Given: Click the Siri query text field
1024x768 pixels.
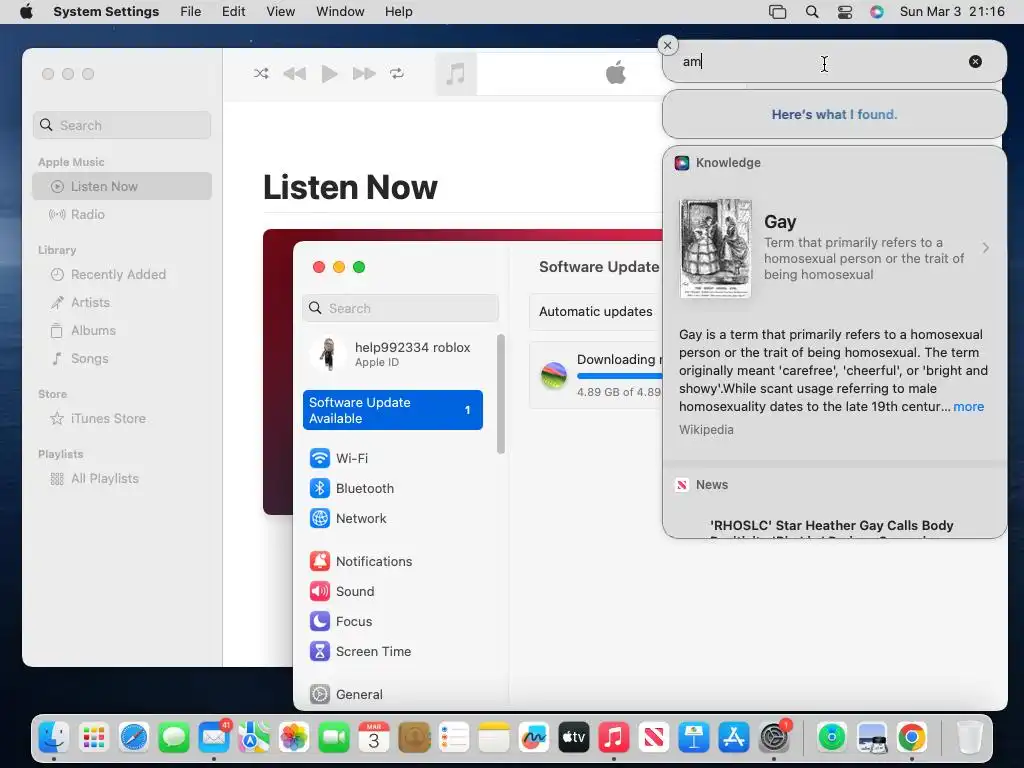Looking at the screenshot, I should [x=823, y=61].
